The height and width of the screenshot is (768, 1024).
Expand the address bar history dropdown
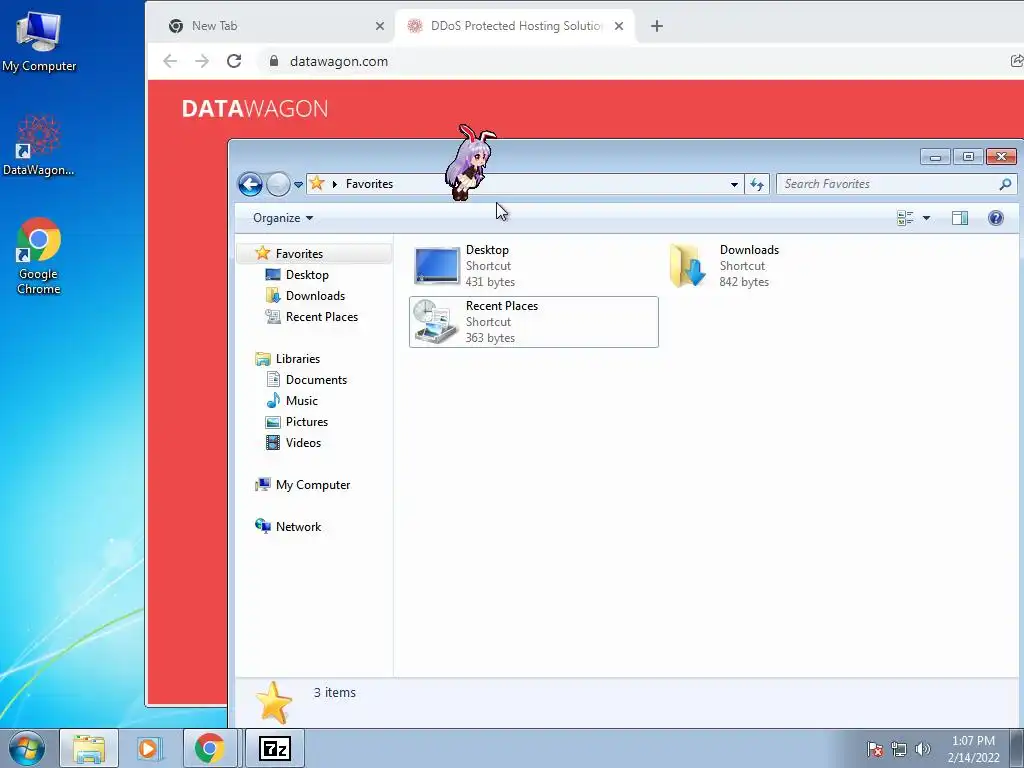[x=734, y=184]
